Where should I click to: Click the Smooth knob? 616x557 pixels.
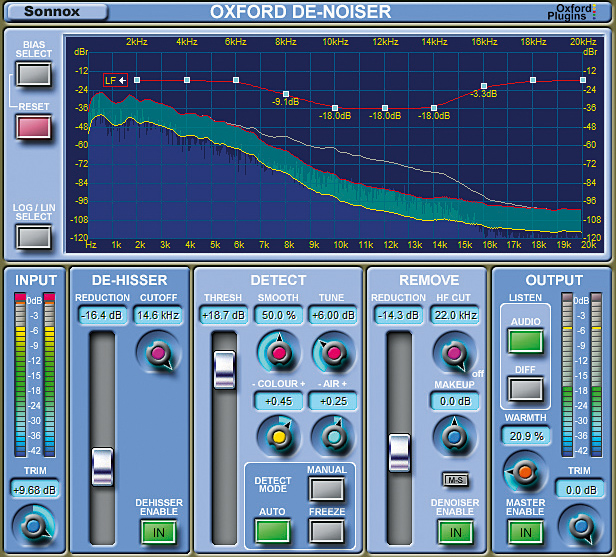pyautogui.click(x=279, y=352)
